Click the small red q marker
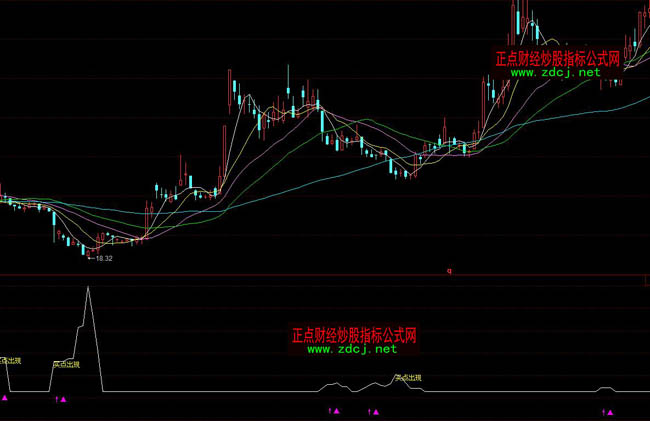The height and width of the screenshot is (421, 650). click(449, 270)
